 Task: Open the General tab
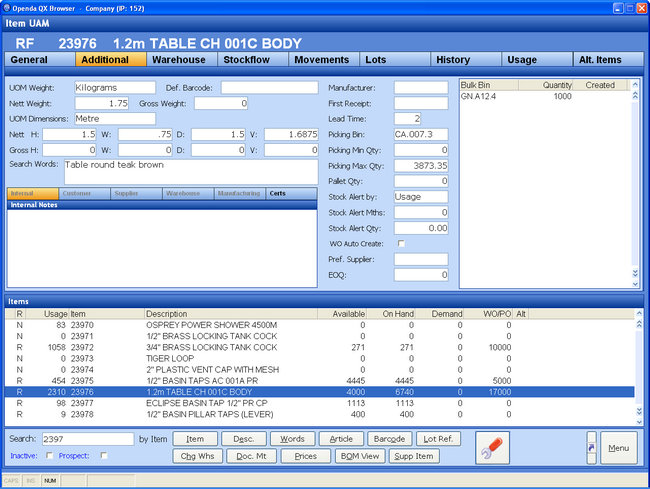(x=40, y=60)
